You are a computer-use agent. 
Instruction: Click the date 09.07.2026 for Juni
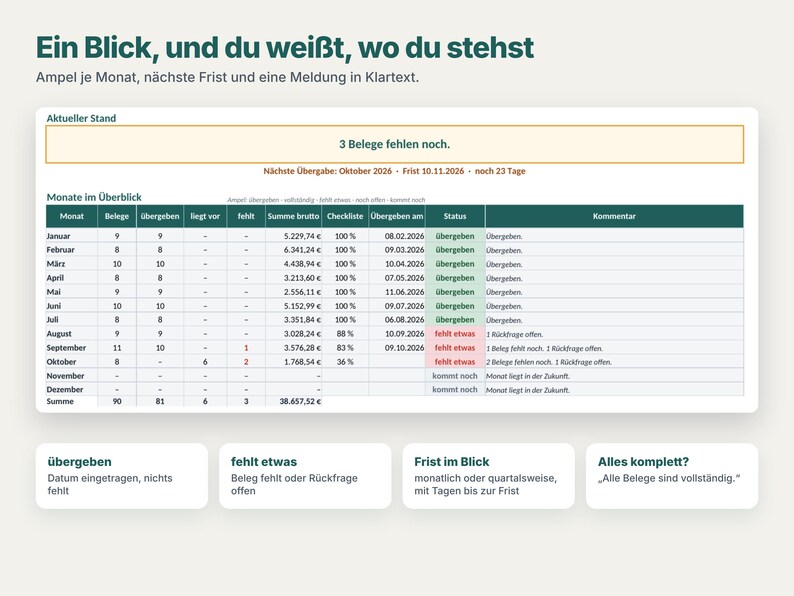pyautogui.click(x=404, y=306)
